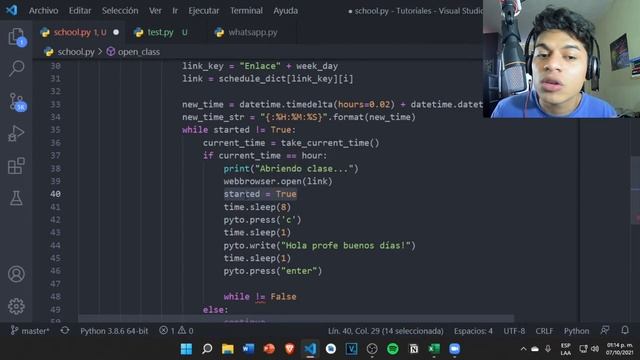Open the Brave browser from the taskbar
Image resolution: width=640 pixels, height=360 pixels.
coord(289,349)
